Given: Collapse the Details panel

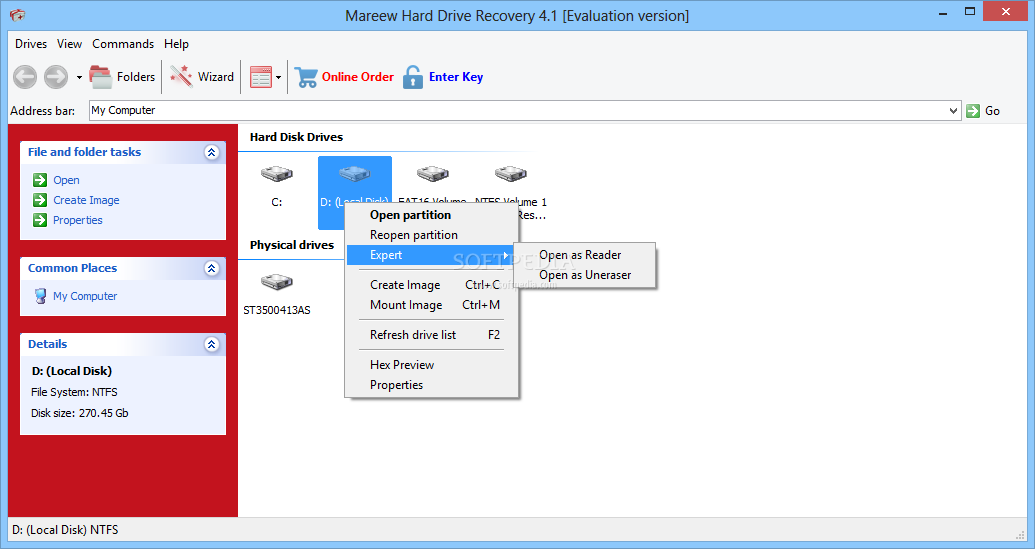Looking at the screenshot, I should tap(211, 344).
